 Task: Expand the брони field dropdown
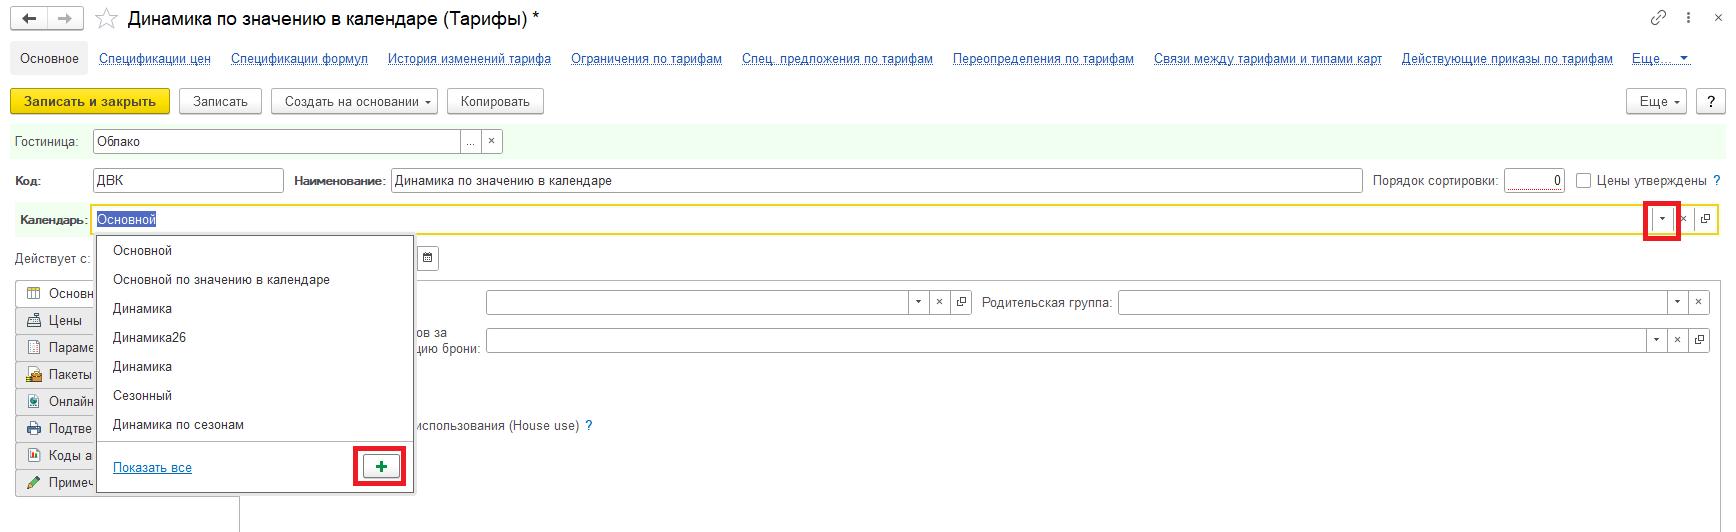coord(1656,340)
